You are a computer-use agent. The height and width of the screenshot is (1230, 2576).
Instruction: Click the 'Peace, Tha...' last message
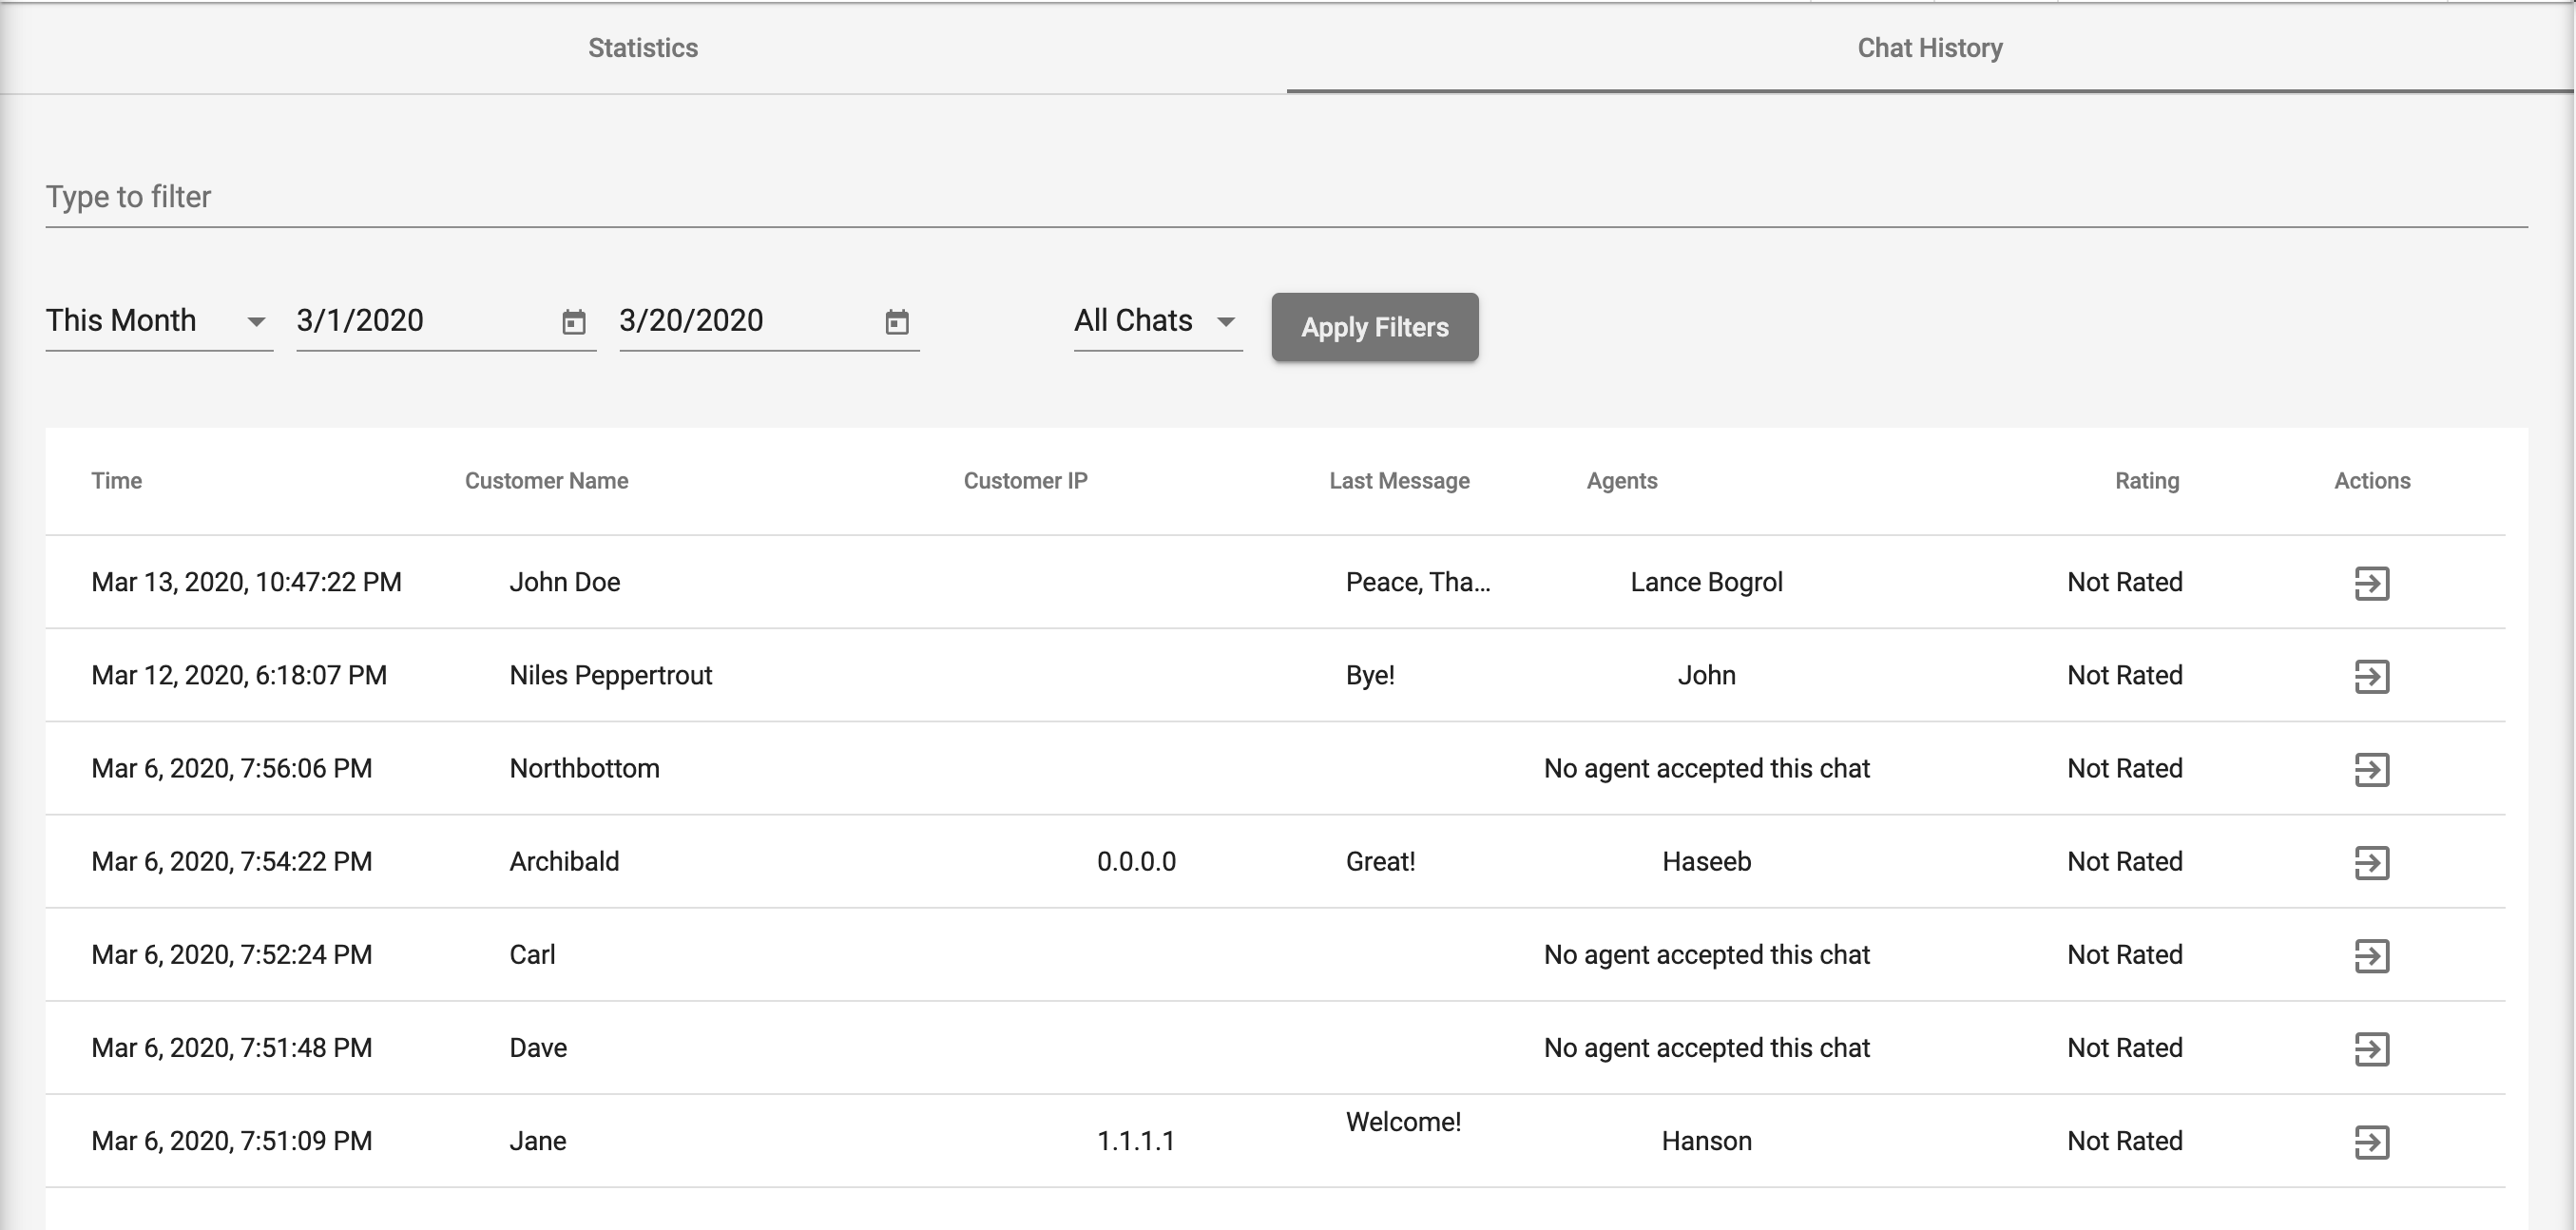click(1418, 582)
